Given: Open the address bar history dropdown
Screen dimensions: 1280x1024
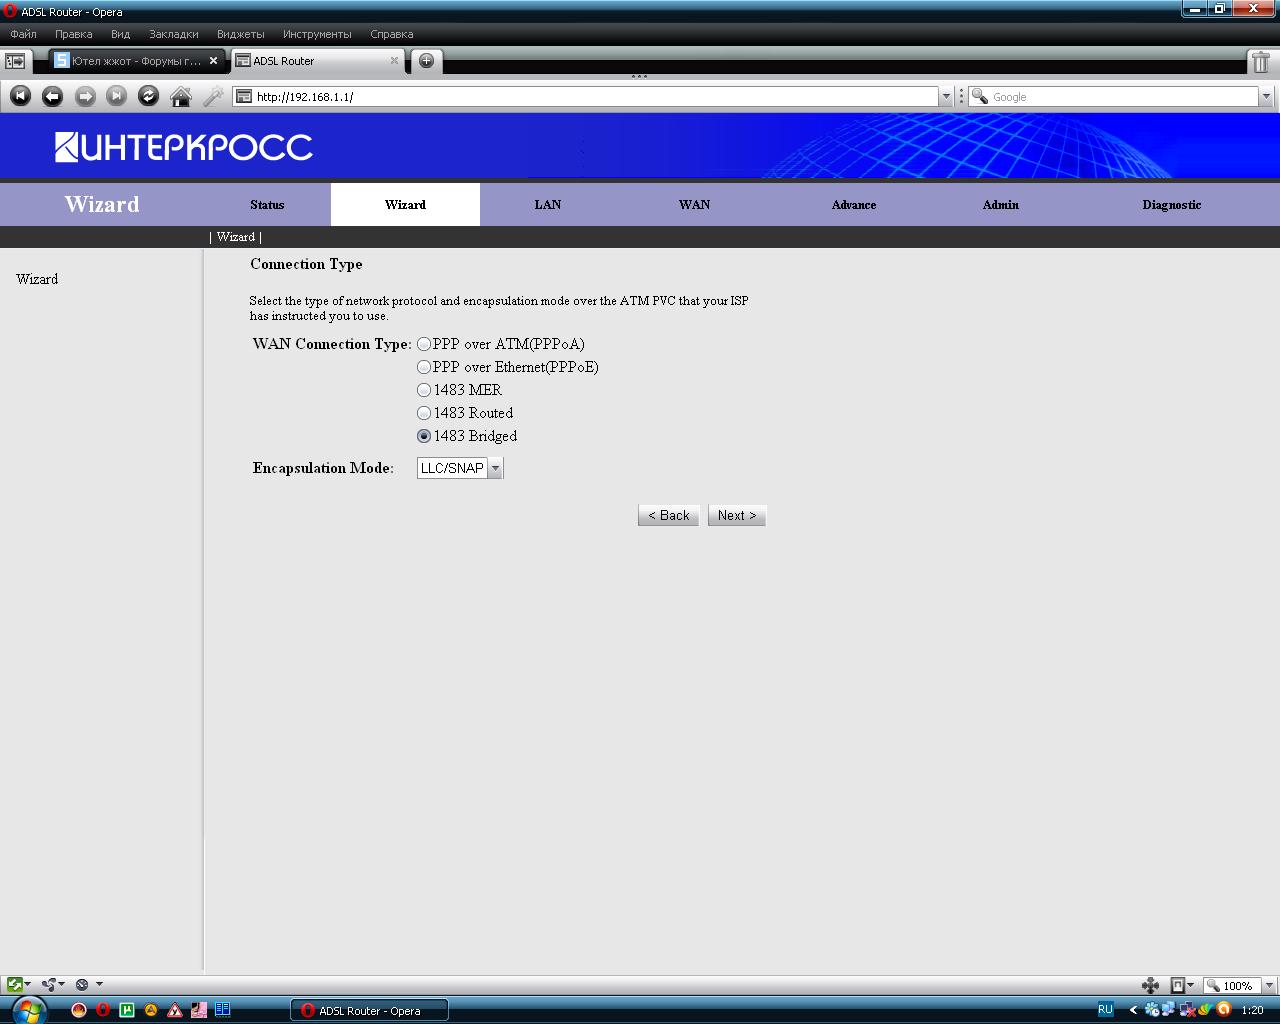Looking at the screenshot, I should 945,97.
